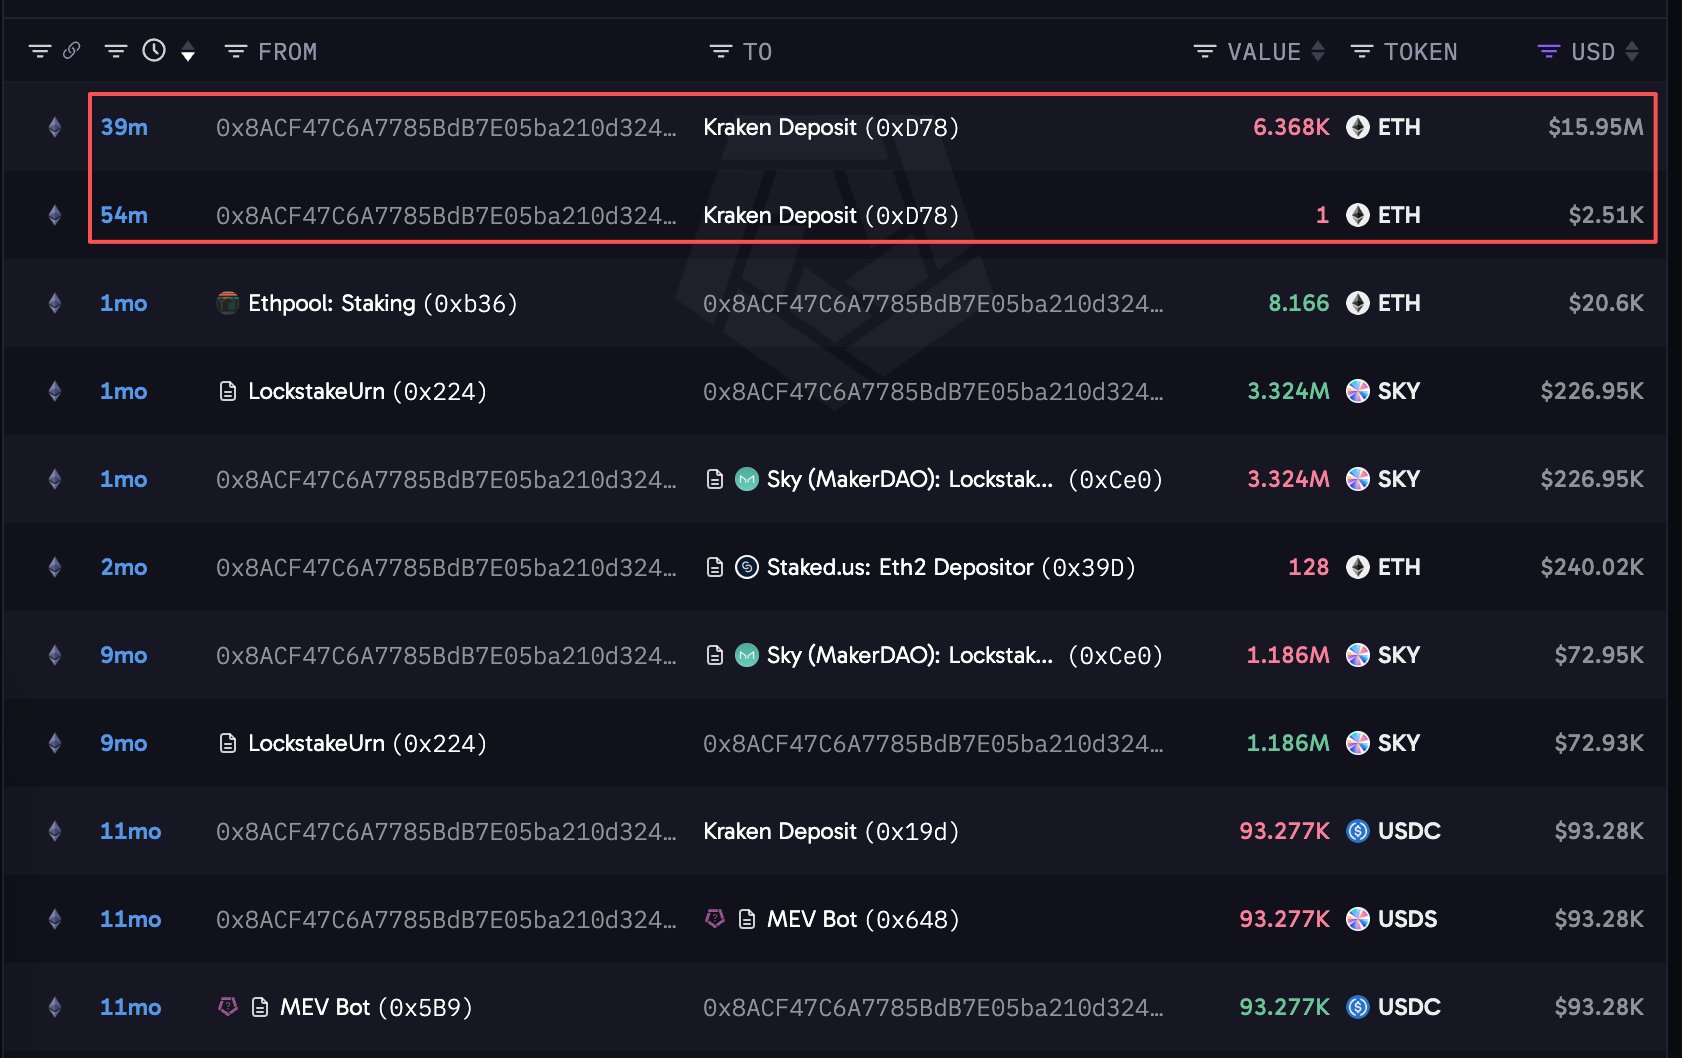Image resolution: width=1682 pixels, height=1058 pixels.
Task: Click the clock icon in header
Action: point(154,50)
